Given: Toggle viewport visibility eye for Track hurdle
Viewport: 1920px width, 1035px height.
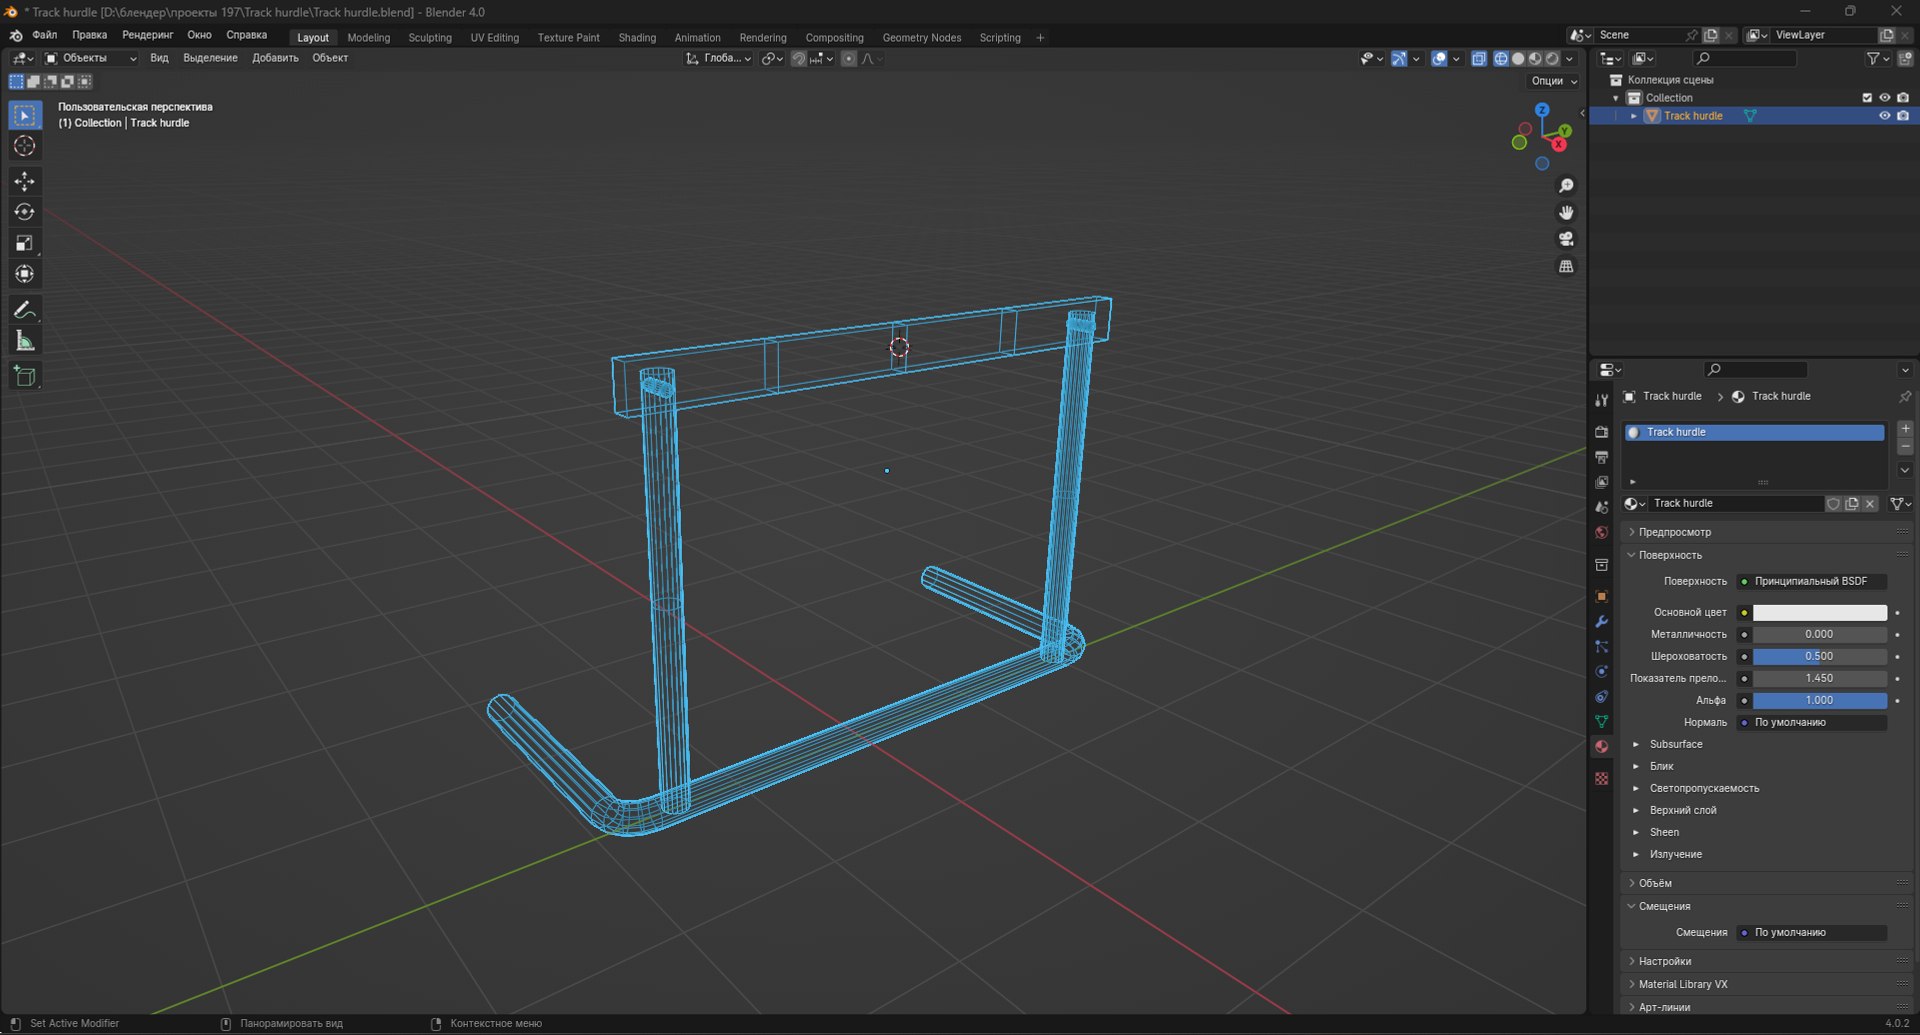Looking at the screenshot, I should coord(1884,116).
